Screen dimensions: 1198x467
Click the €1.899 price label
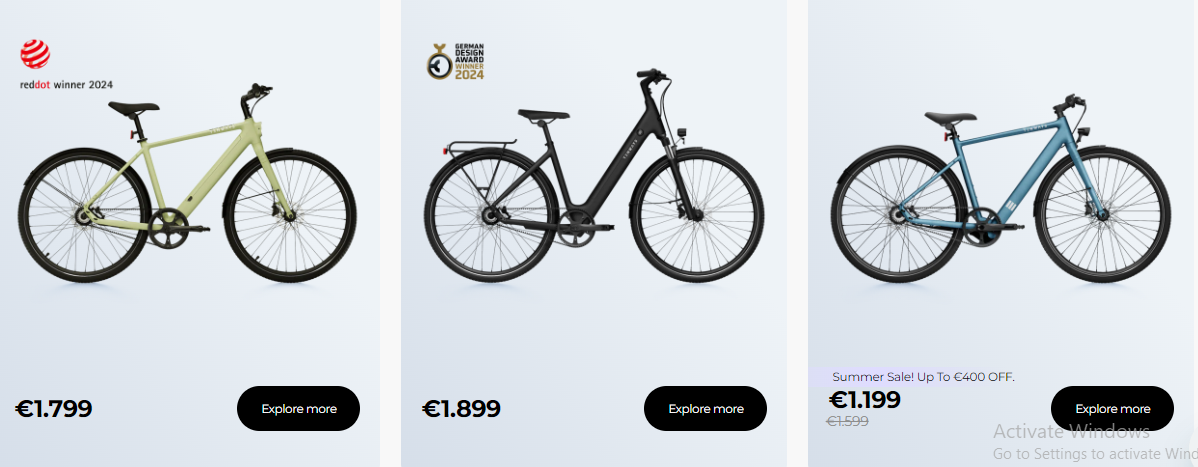[461, 408]
